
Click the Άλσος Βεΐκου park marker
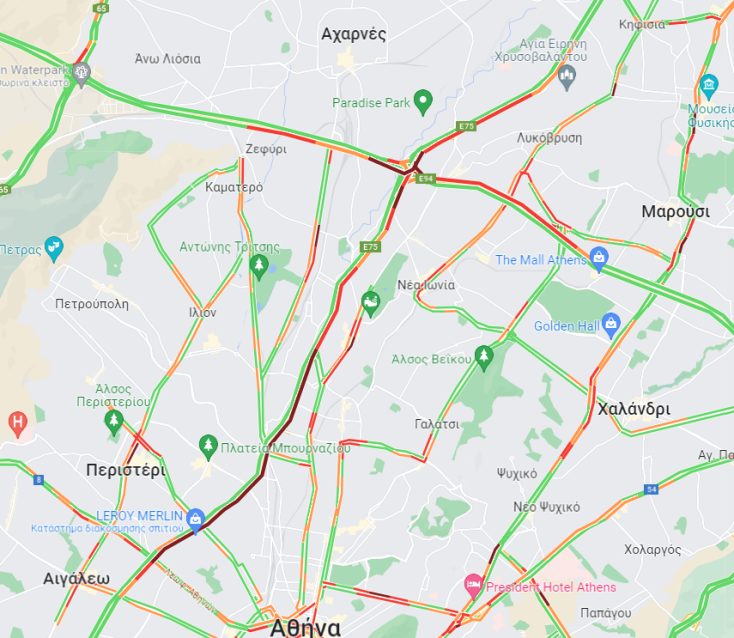(x=484, y=358)
